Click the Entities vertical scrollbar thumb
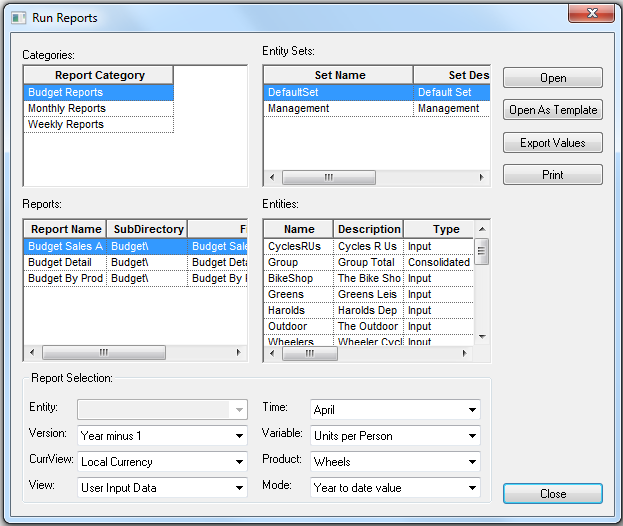The width and height of the screenshot is (623, 526). pyautogui.click(x=482, y=251)
